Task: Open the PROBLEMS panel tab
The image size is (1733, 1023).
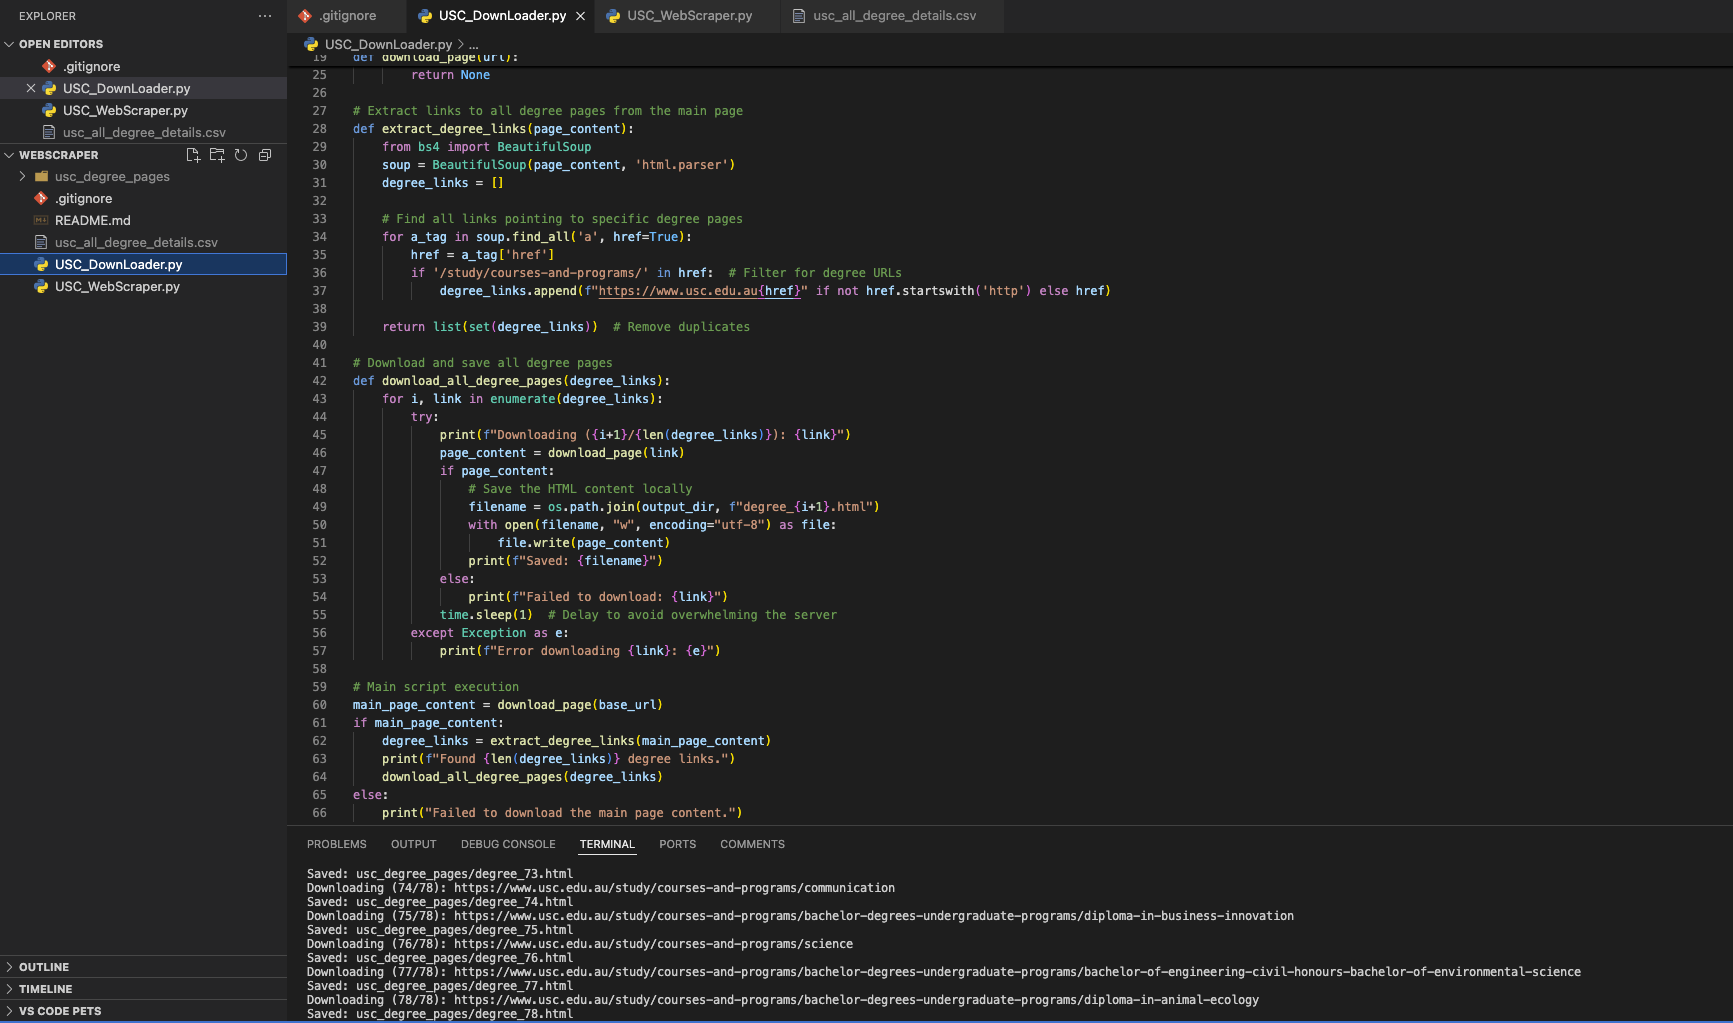Action: (336, 844)
